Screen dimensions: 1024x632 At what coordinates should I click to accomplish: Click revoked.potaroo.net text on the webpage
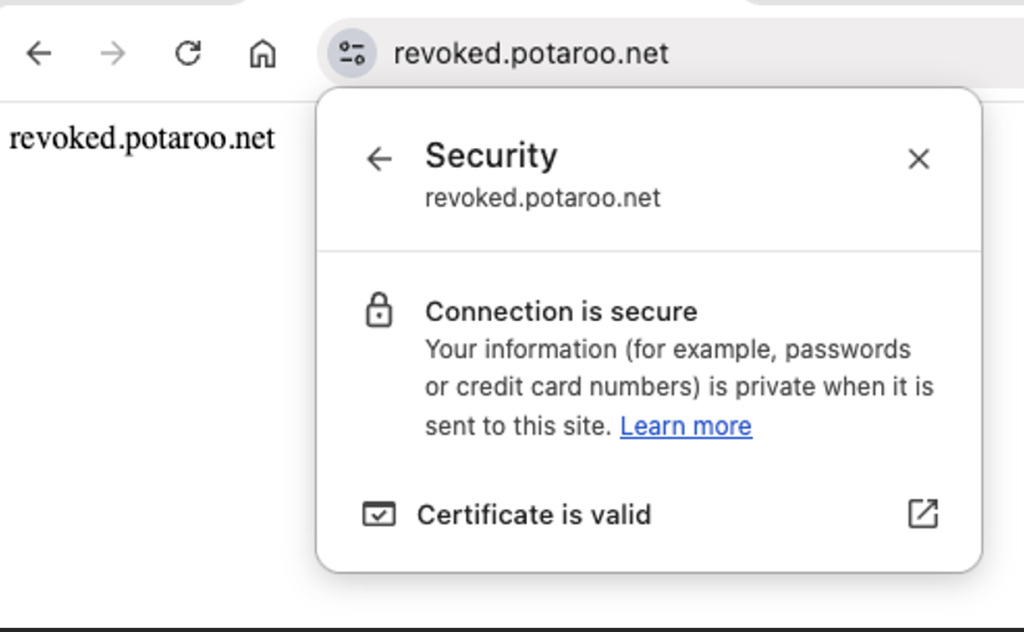pyautogui.click(x=142, y=138)
